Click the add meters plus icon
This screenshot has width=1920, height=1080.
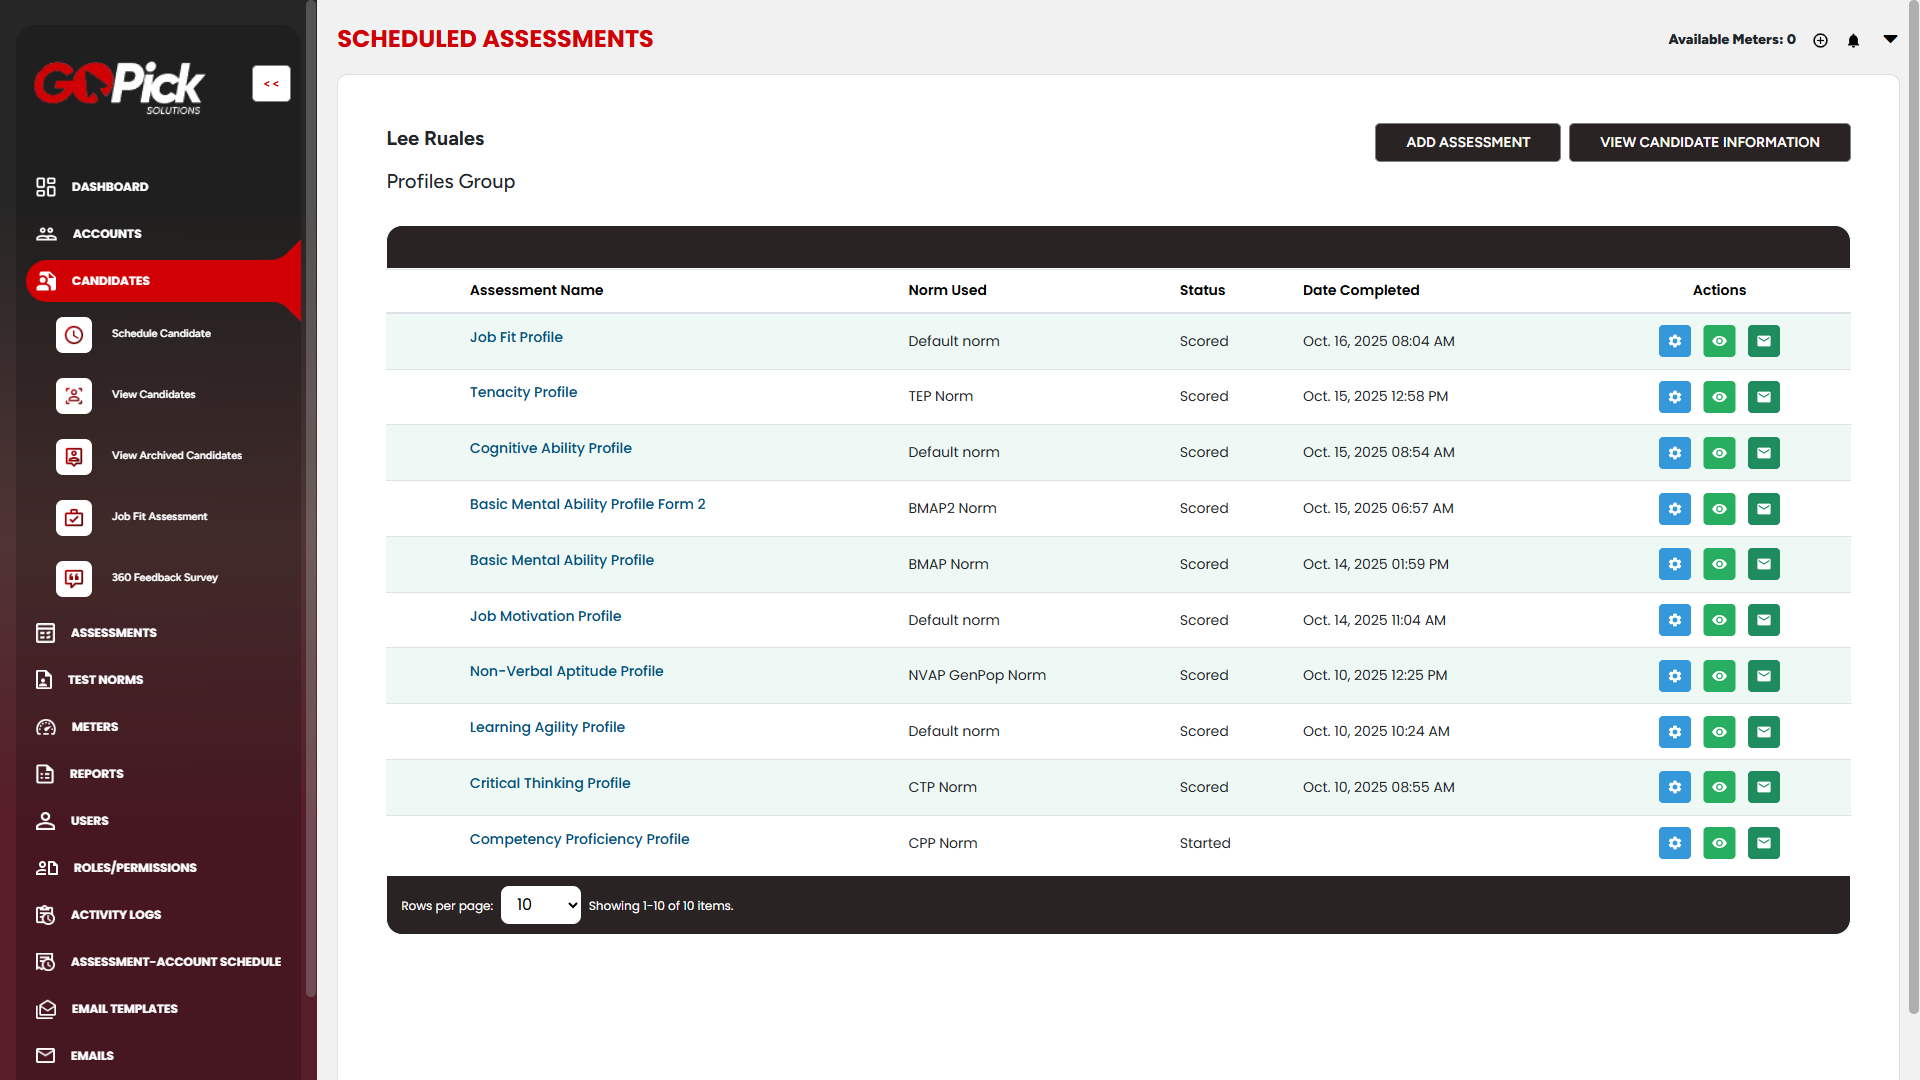point(1820,40)
